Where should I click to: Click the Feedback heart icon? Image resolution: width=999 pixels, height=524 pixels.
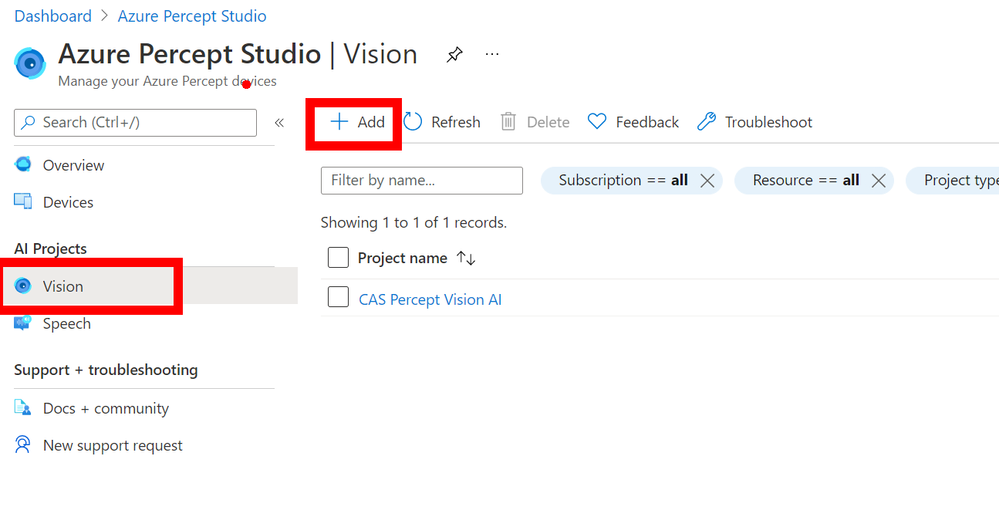point(597,122)
